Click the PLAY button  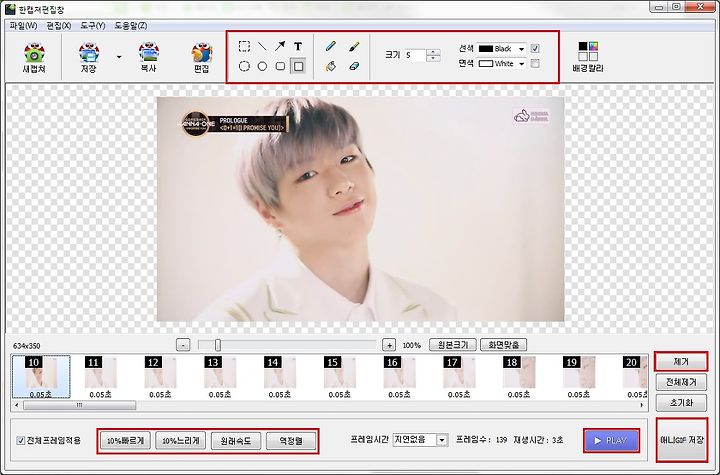[x=611, y=441]
